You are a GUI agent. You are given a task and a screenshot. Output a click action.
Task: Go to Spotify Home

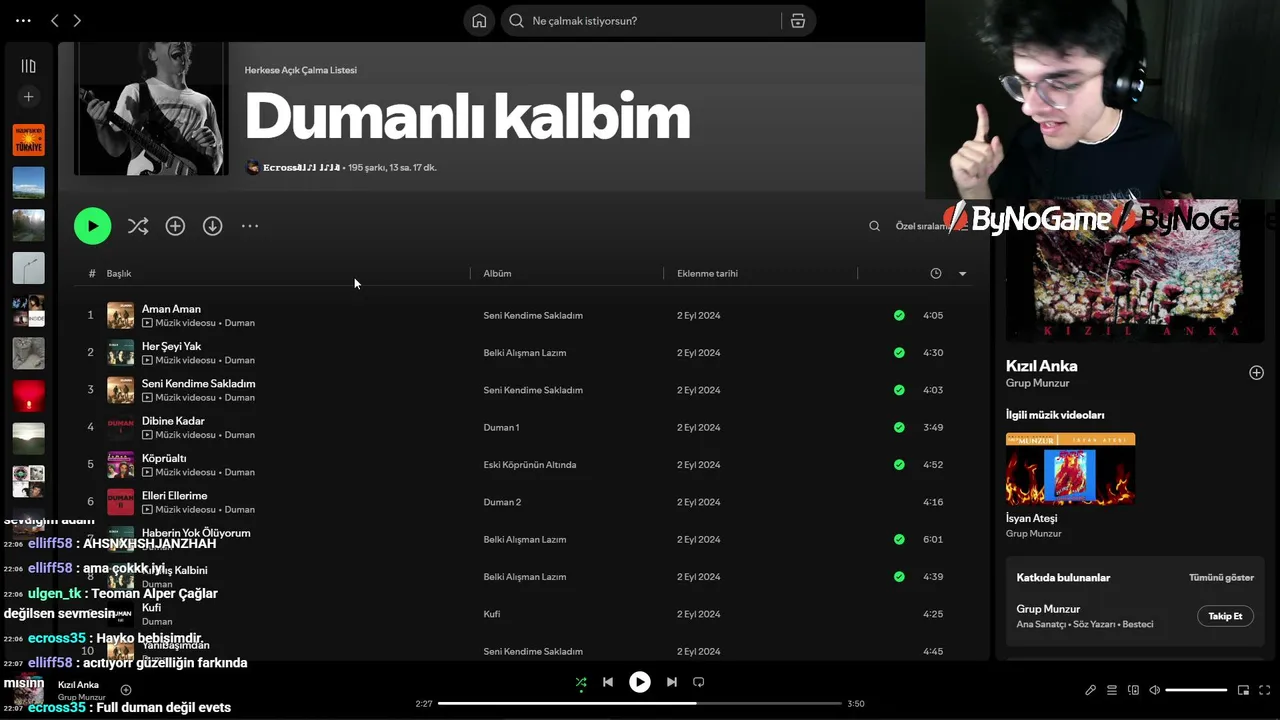click(x=479, y=21)
